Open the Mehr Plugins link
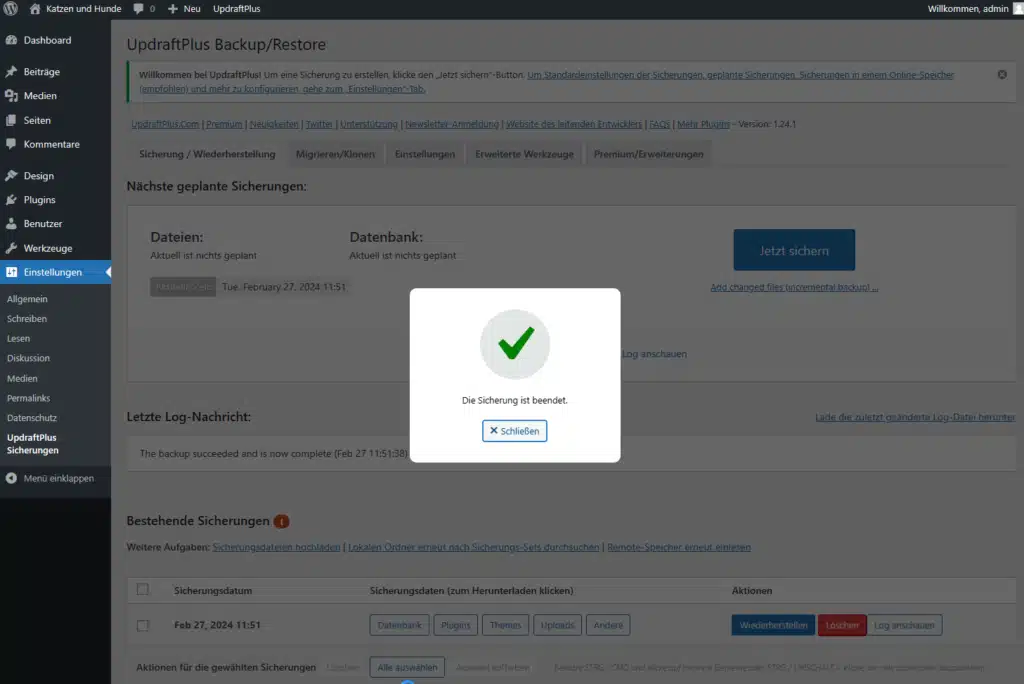The image size is (1024, 684). 703,124
